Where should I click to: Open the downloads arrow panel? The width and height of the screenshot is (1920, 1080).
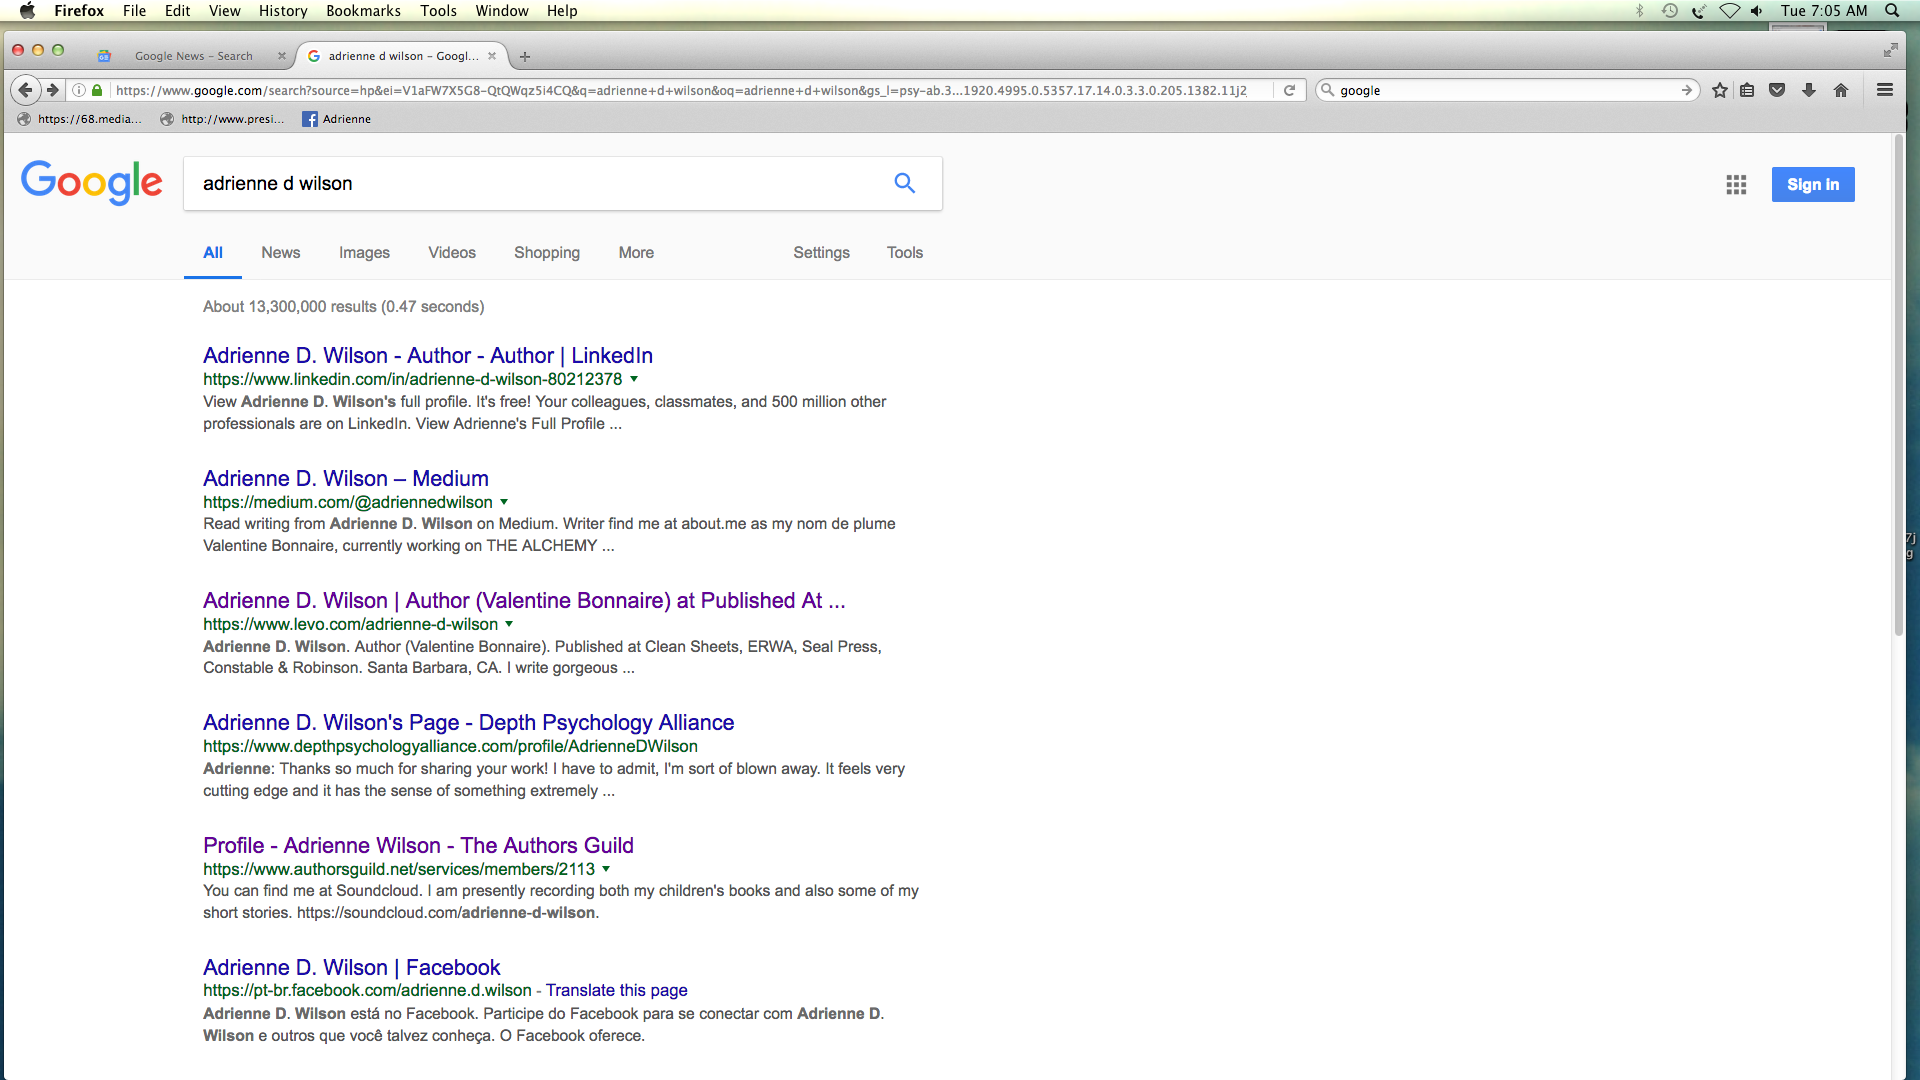(1809, 90)
